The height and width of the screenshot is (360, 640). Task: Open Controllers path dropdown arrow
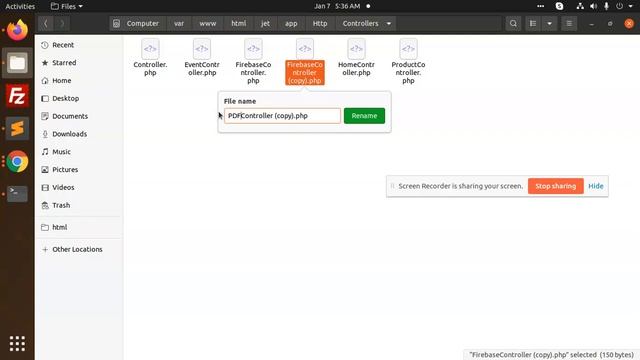coord(389,24)
